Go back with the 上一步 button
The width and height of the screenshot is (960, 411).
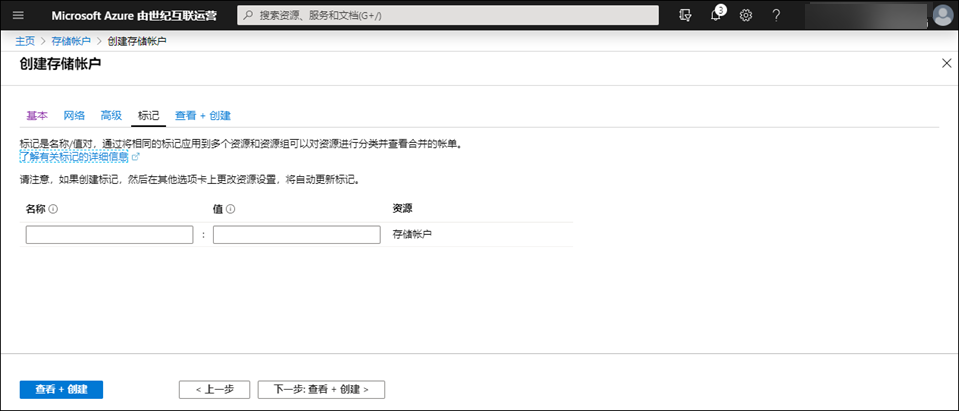click(x=214, y=389)
